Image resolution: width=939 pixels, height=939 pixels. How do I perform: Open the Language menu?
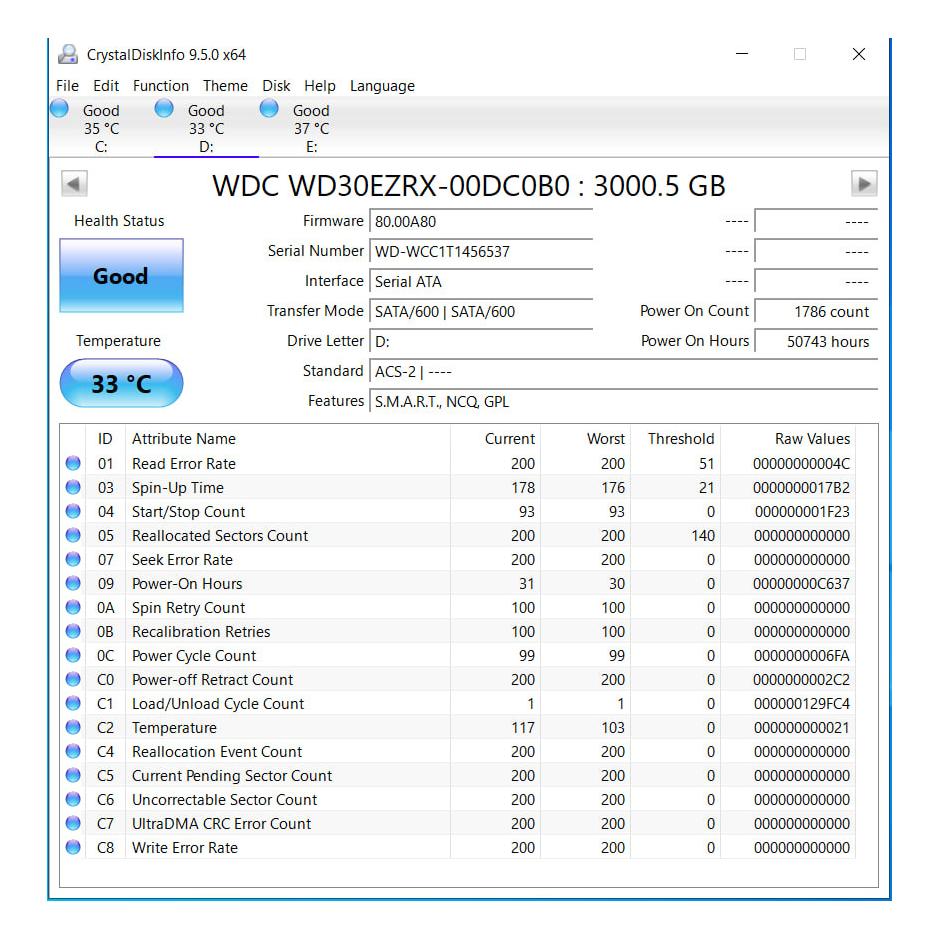coord(382,86)
